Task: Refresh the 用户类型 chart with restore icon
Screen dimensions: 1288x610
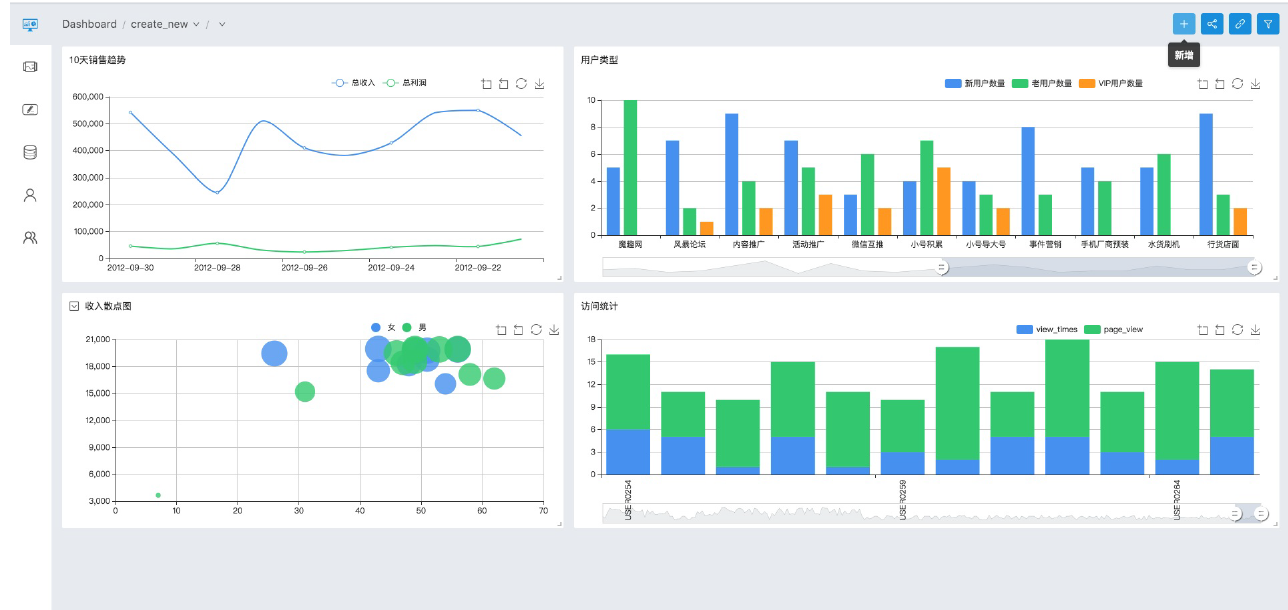Action: click(1237, 84)
